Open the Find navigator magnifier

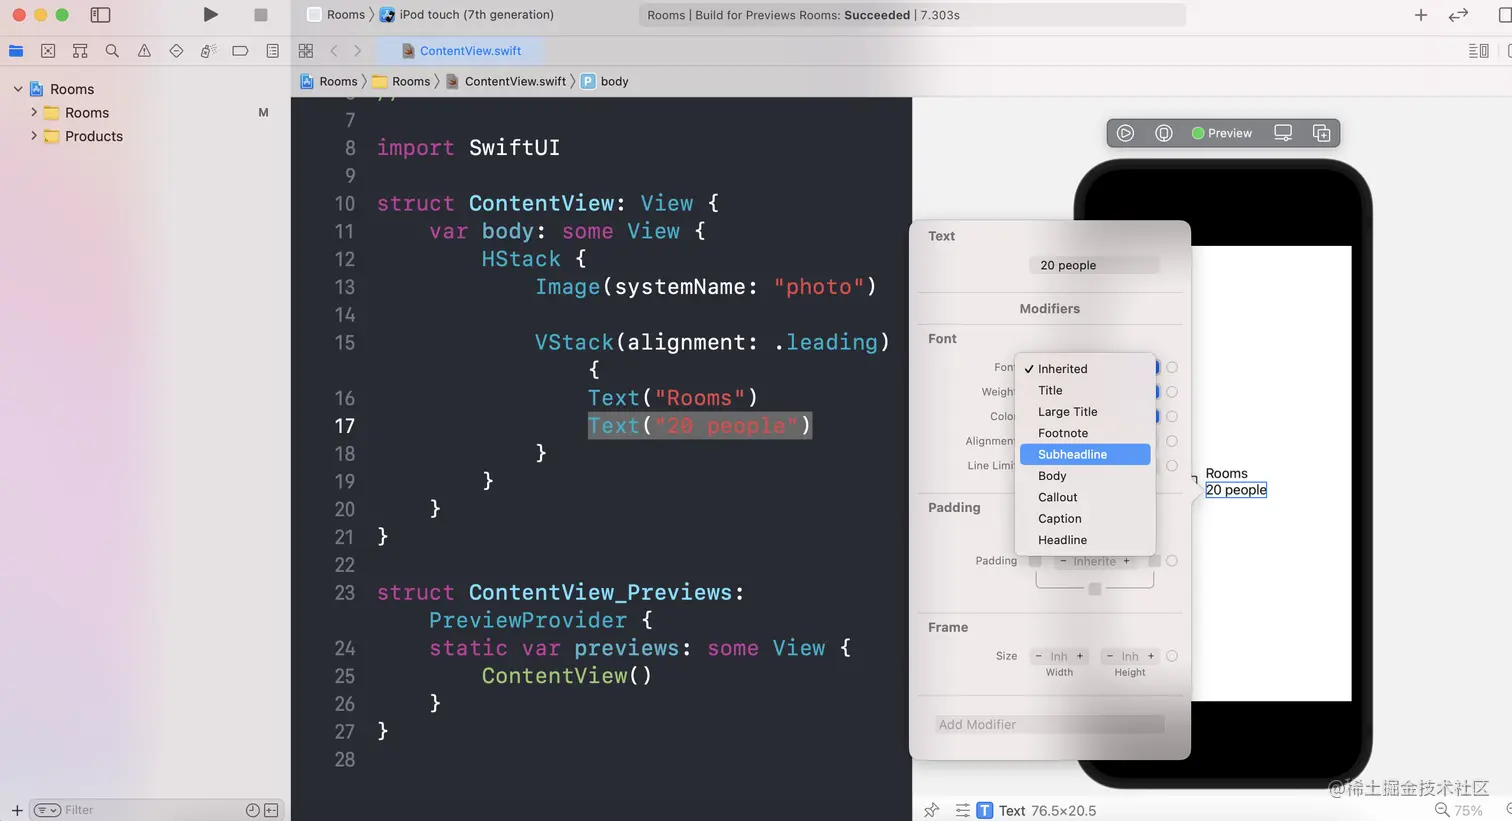(112, 51)
